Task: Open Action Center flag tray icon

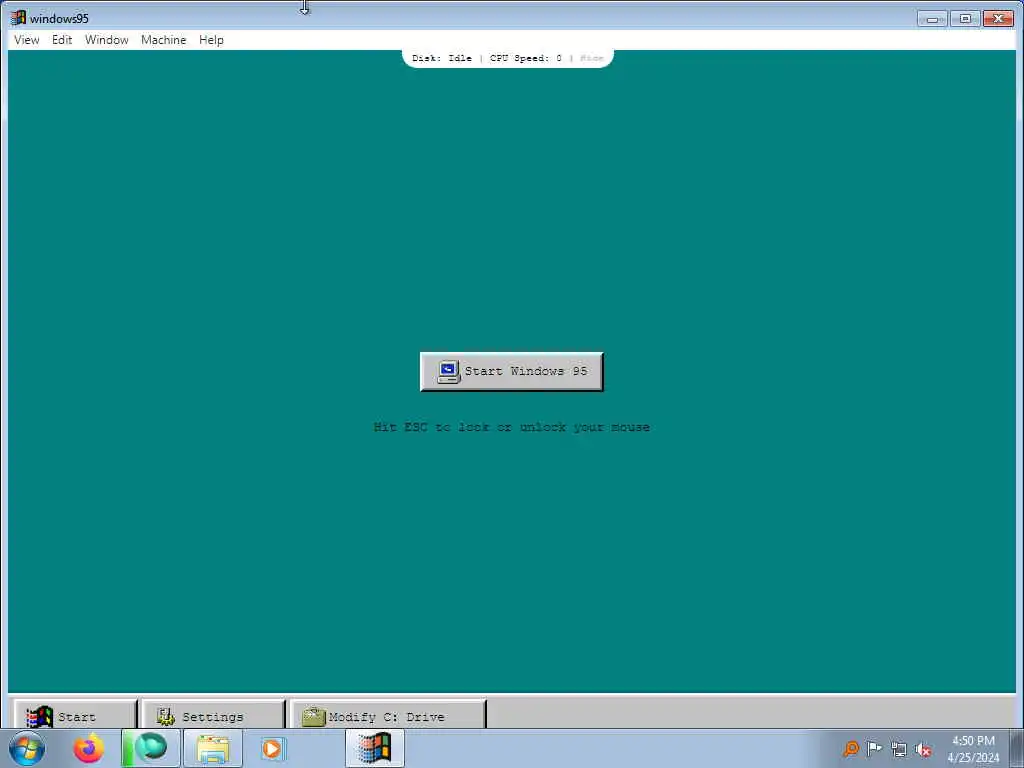Action: pos(874,748)
